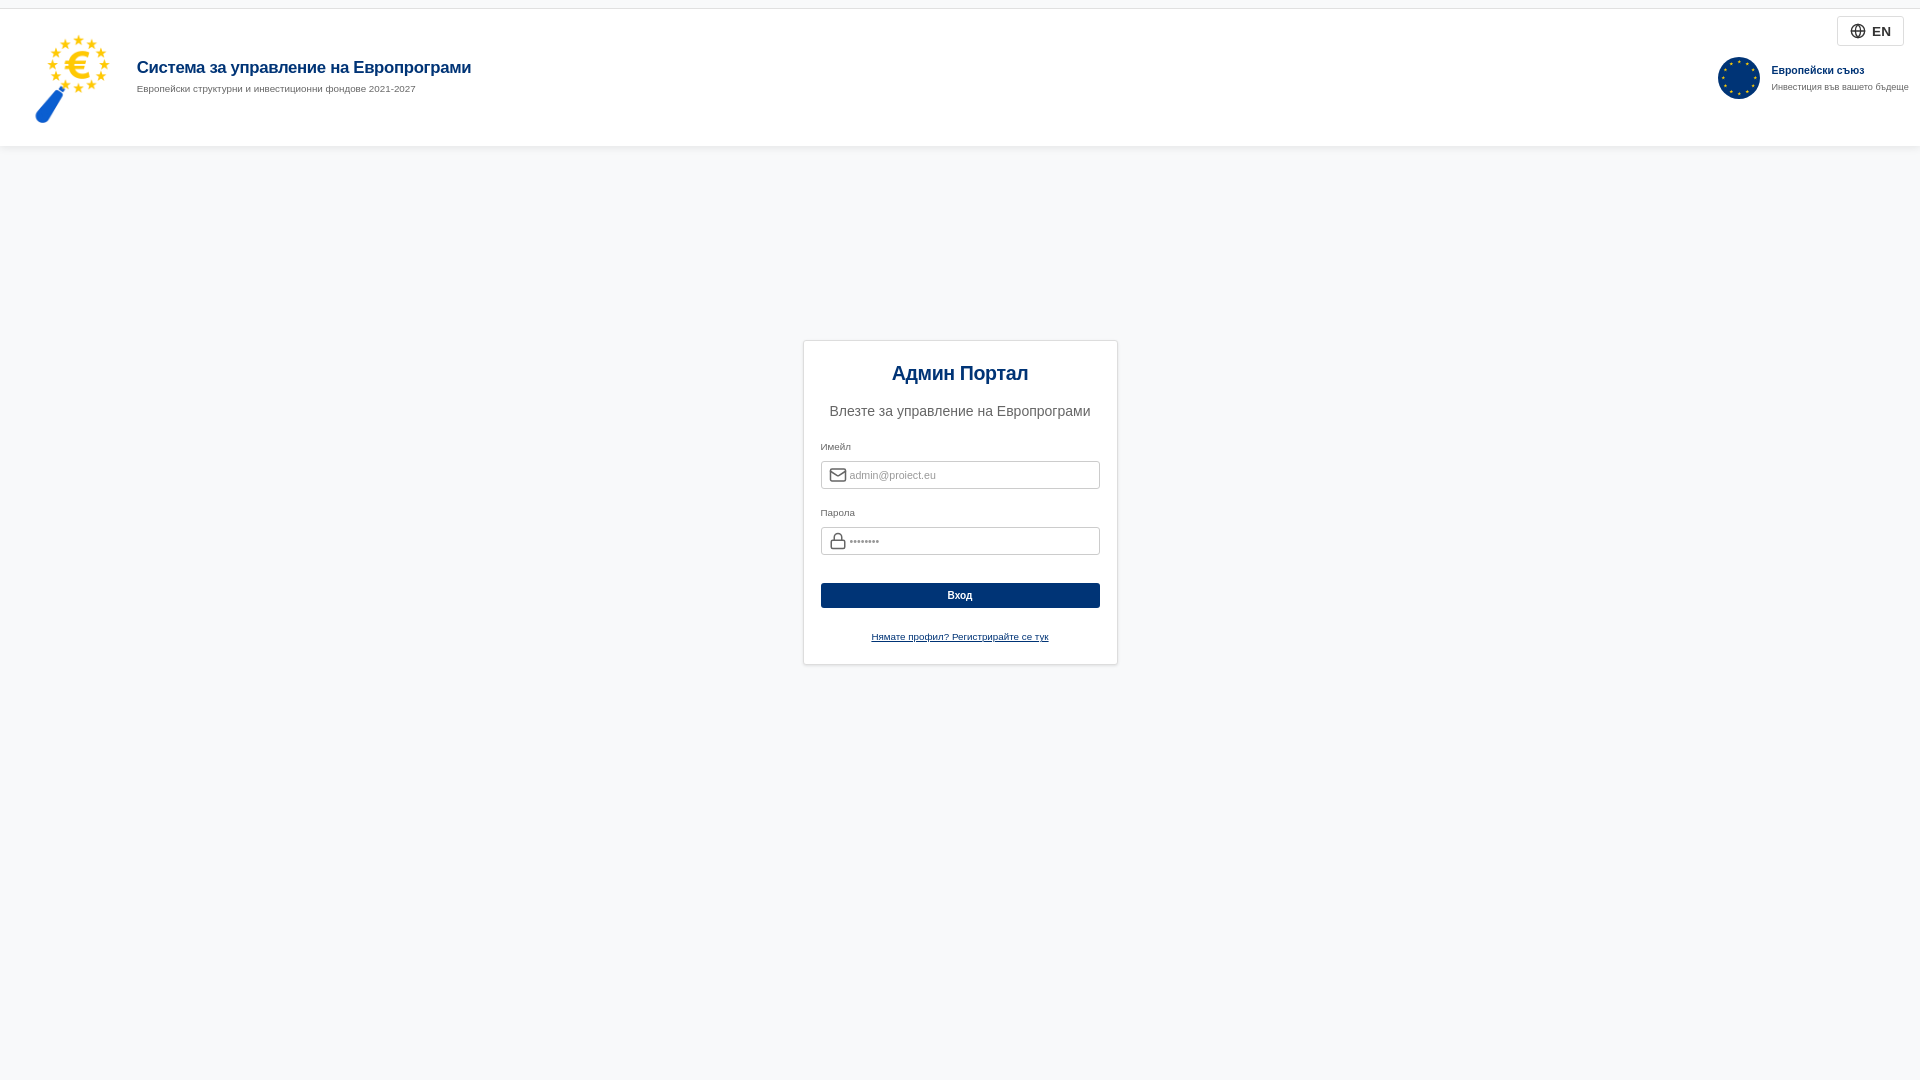Click the Европейски съюз header text
Viewport: 1920px width, 1080px height.
click(x=1818, y=70)
